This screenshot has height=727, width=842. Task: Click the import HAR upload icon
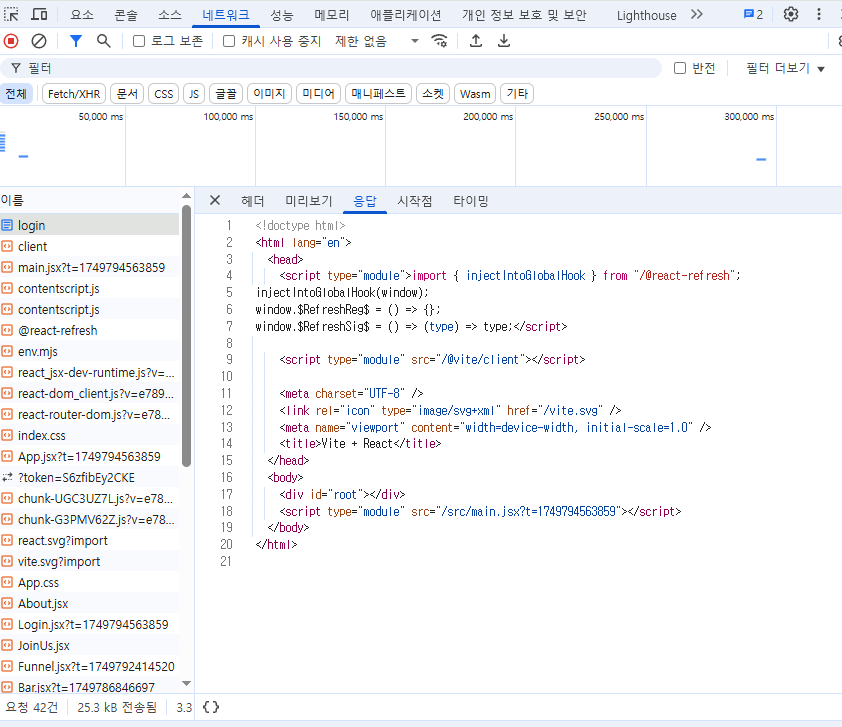476,41
